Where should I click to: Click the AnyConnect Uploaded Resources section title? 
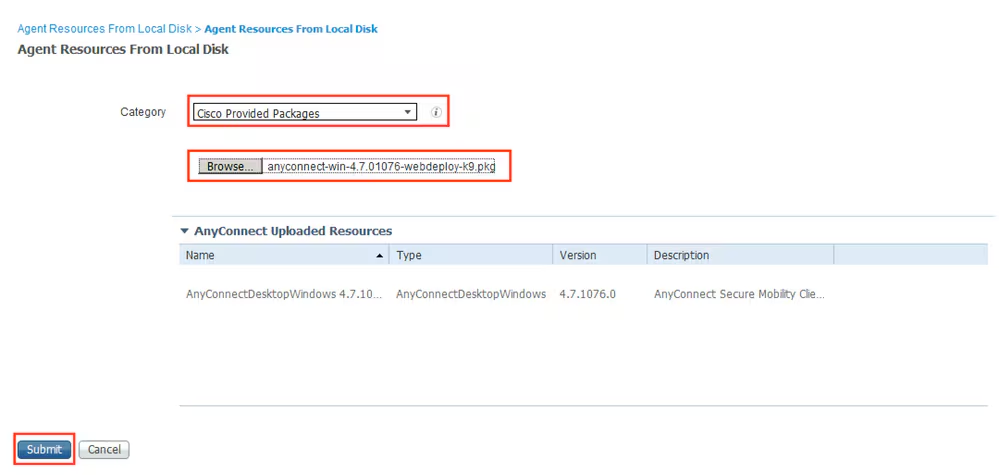tap(292, 231)
